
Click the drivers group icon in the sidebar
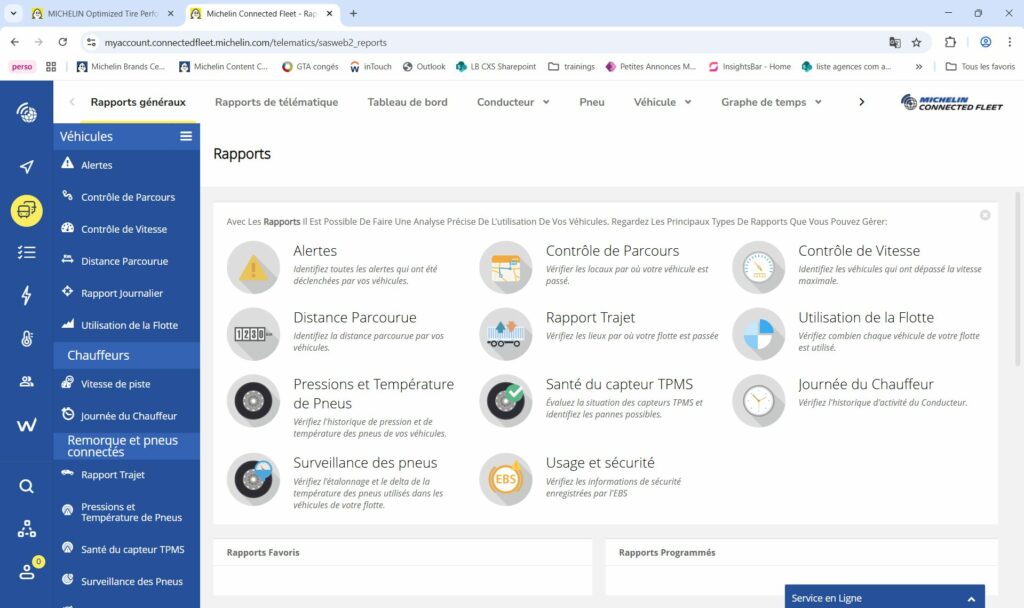[25, 380]
